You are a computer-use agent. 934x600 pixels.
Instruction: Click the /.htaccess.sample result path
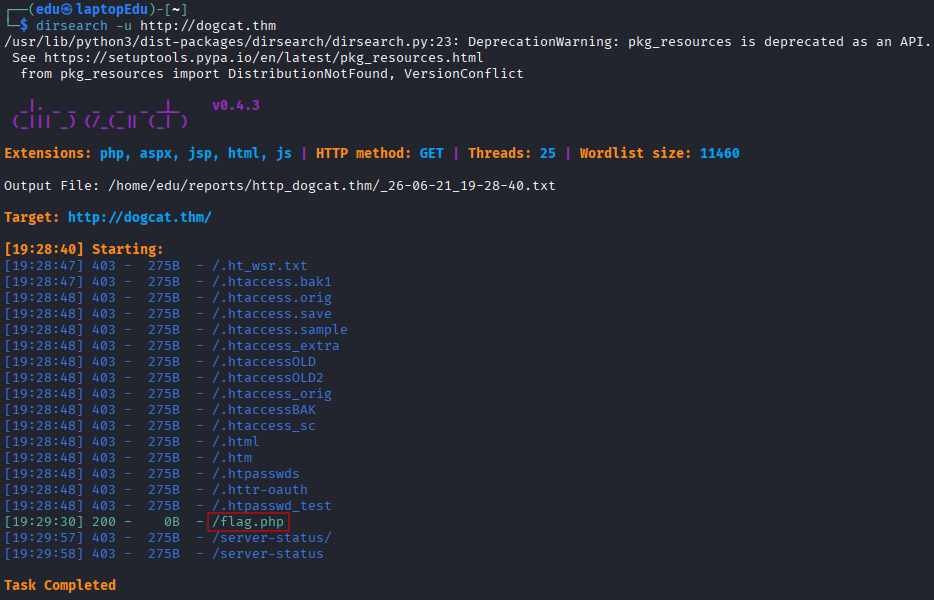pos(279,329)
